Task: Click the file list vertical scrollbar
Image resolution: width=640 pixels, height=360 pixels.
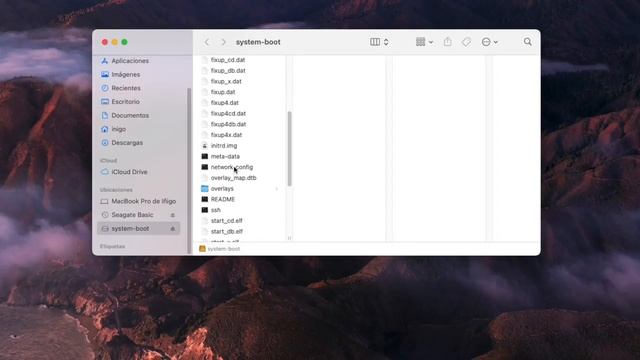Action: 289,149
